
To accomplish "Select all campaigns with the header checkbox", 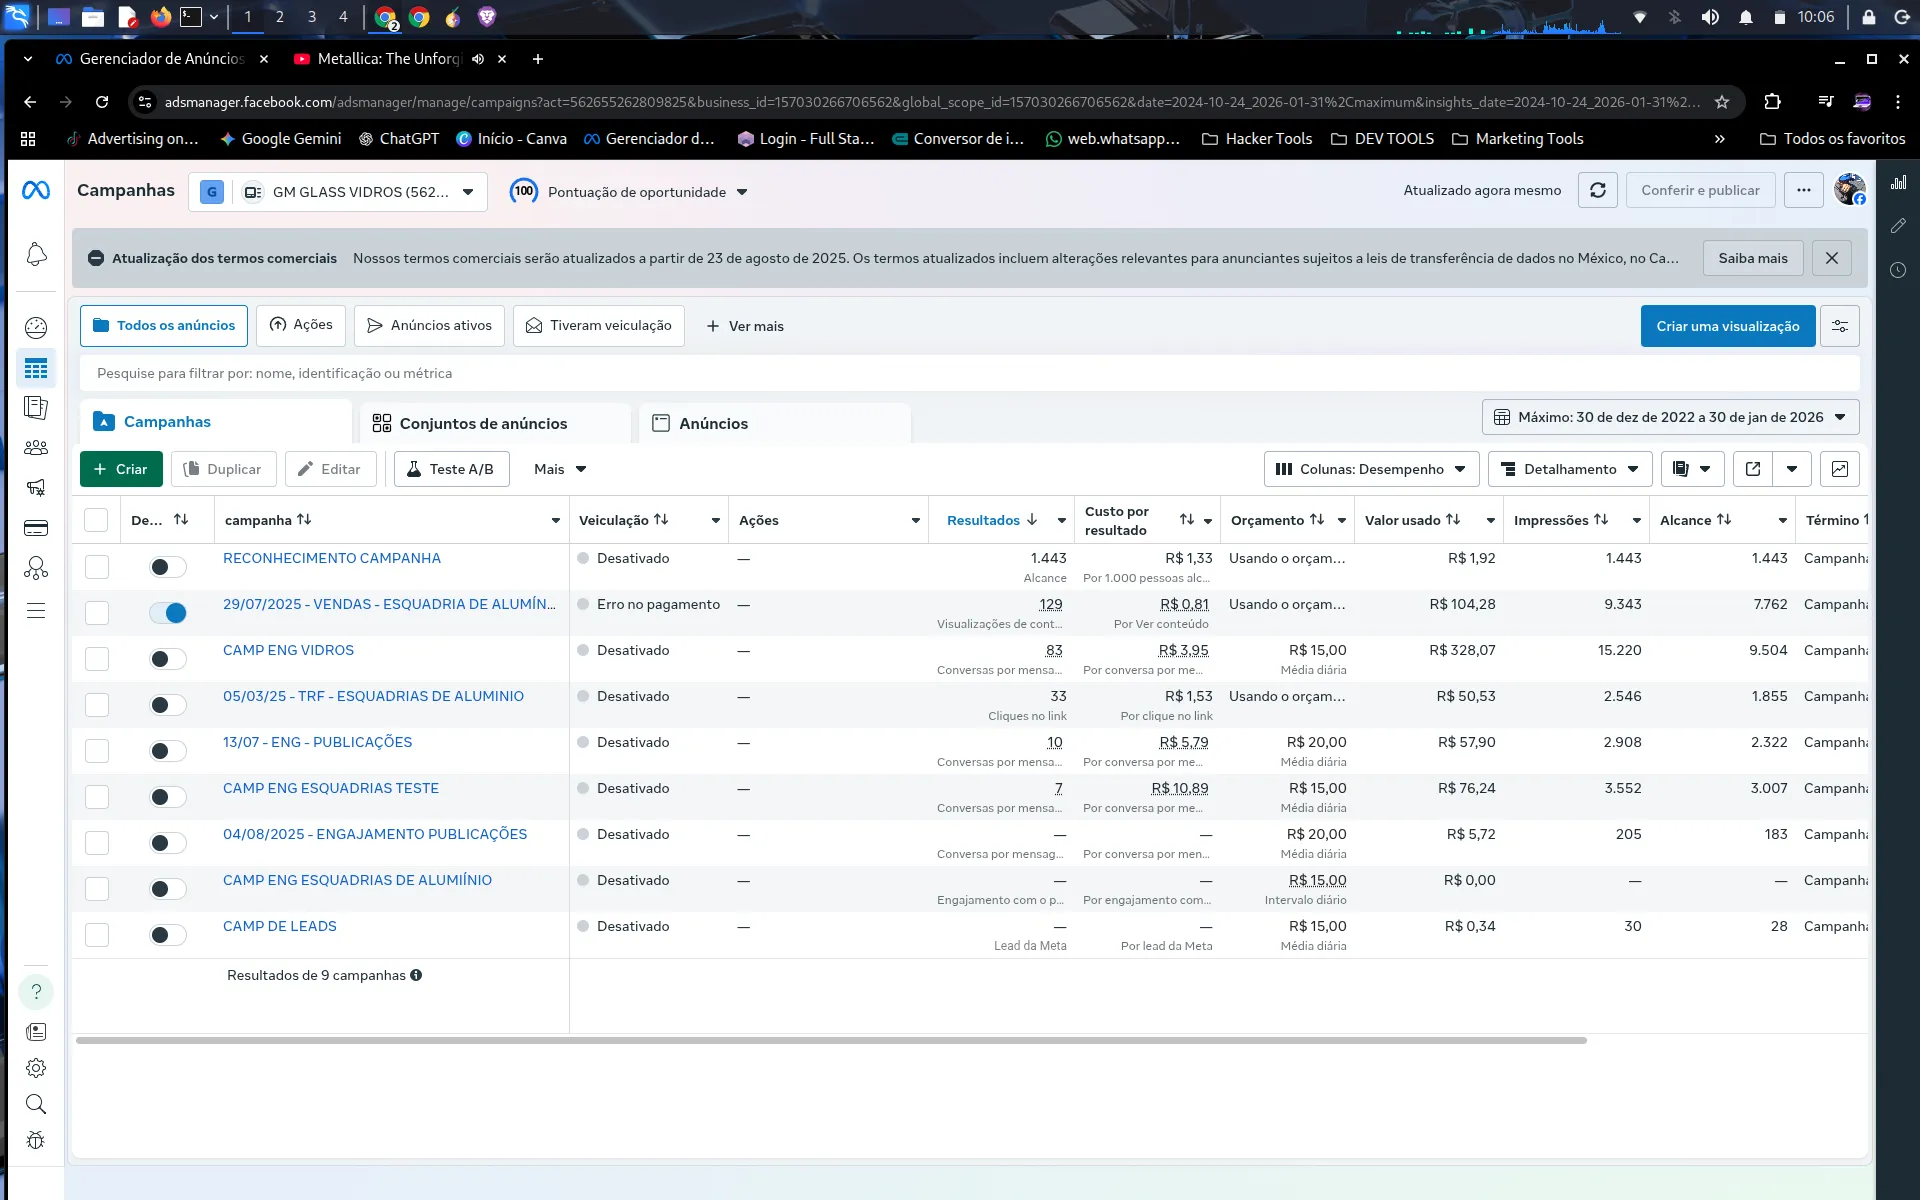I will click(96, 520).
